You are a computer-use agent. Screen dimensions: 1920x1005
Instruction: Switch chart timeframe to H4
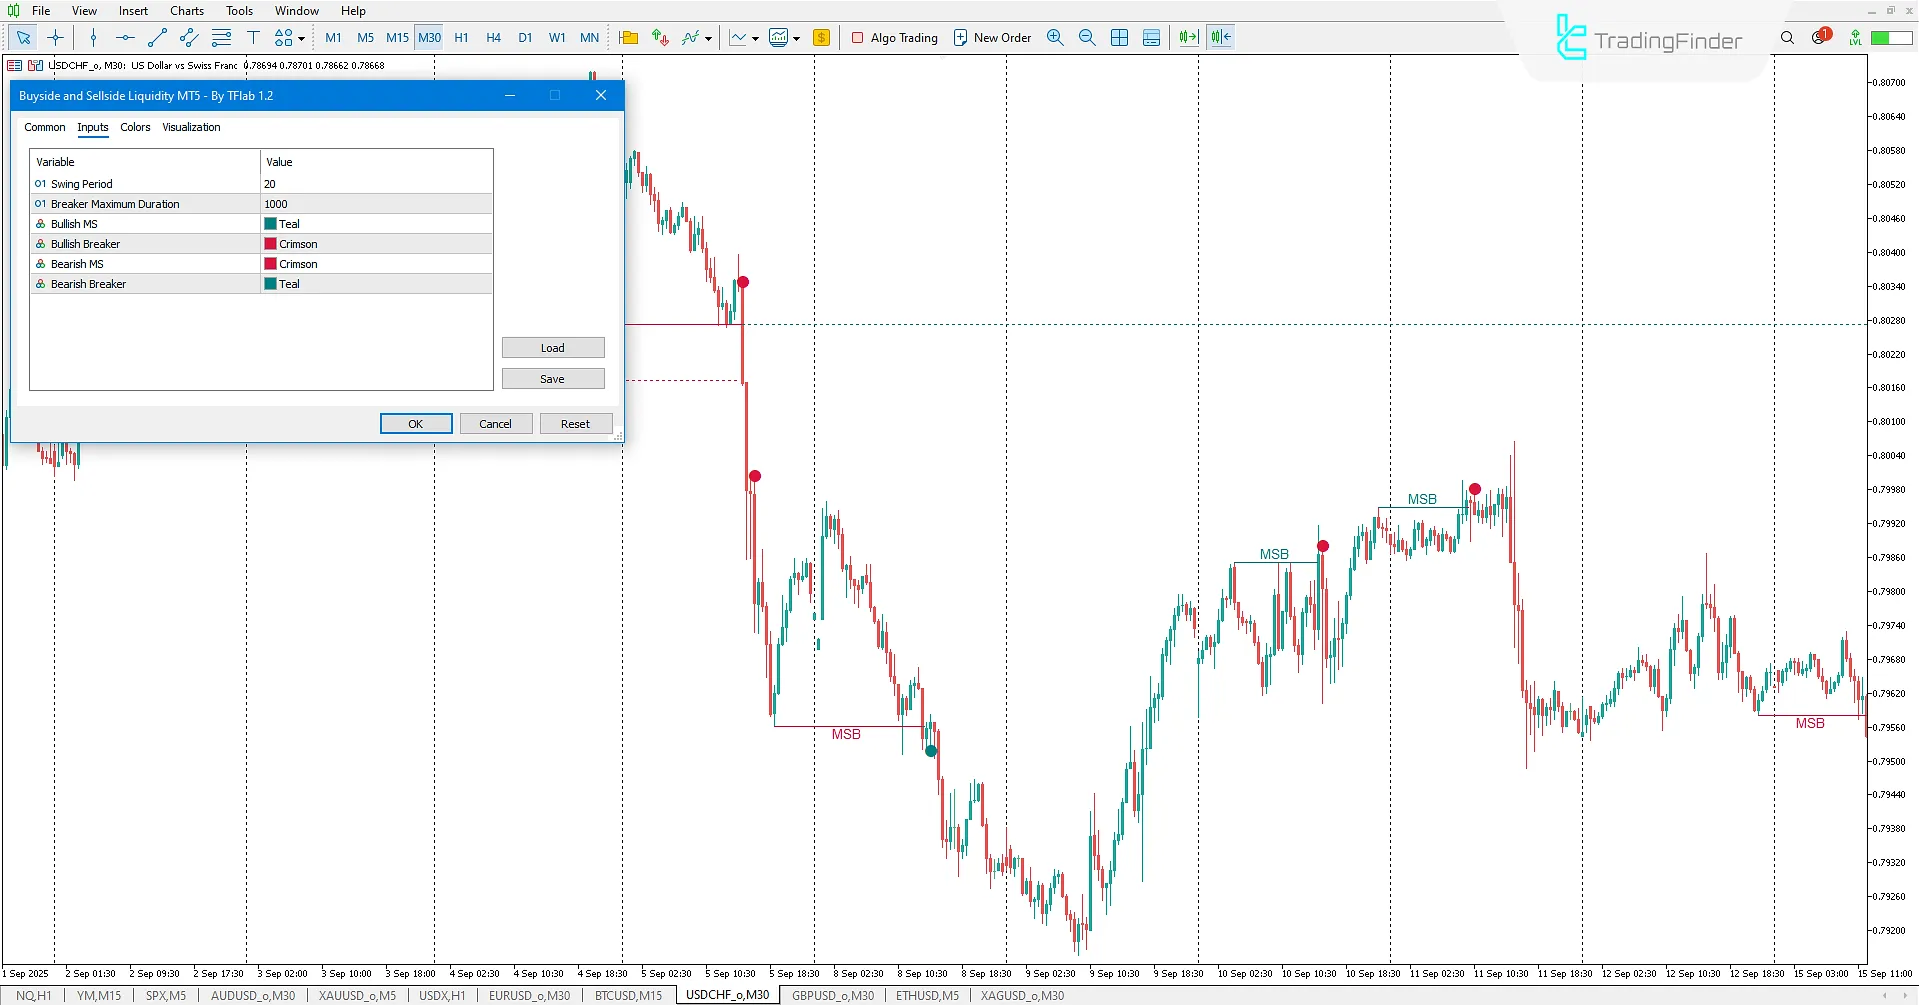[x=493, y=37]
